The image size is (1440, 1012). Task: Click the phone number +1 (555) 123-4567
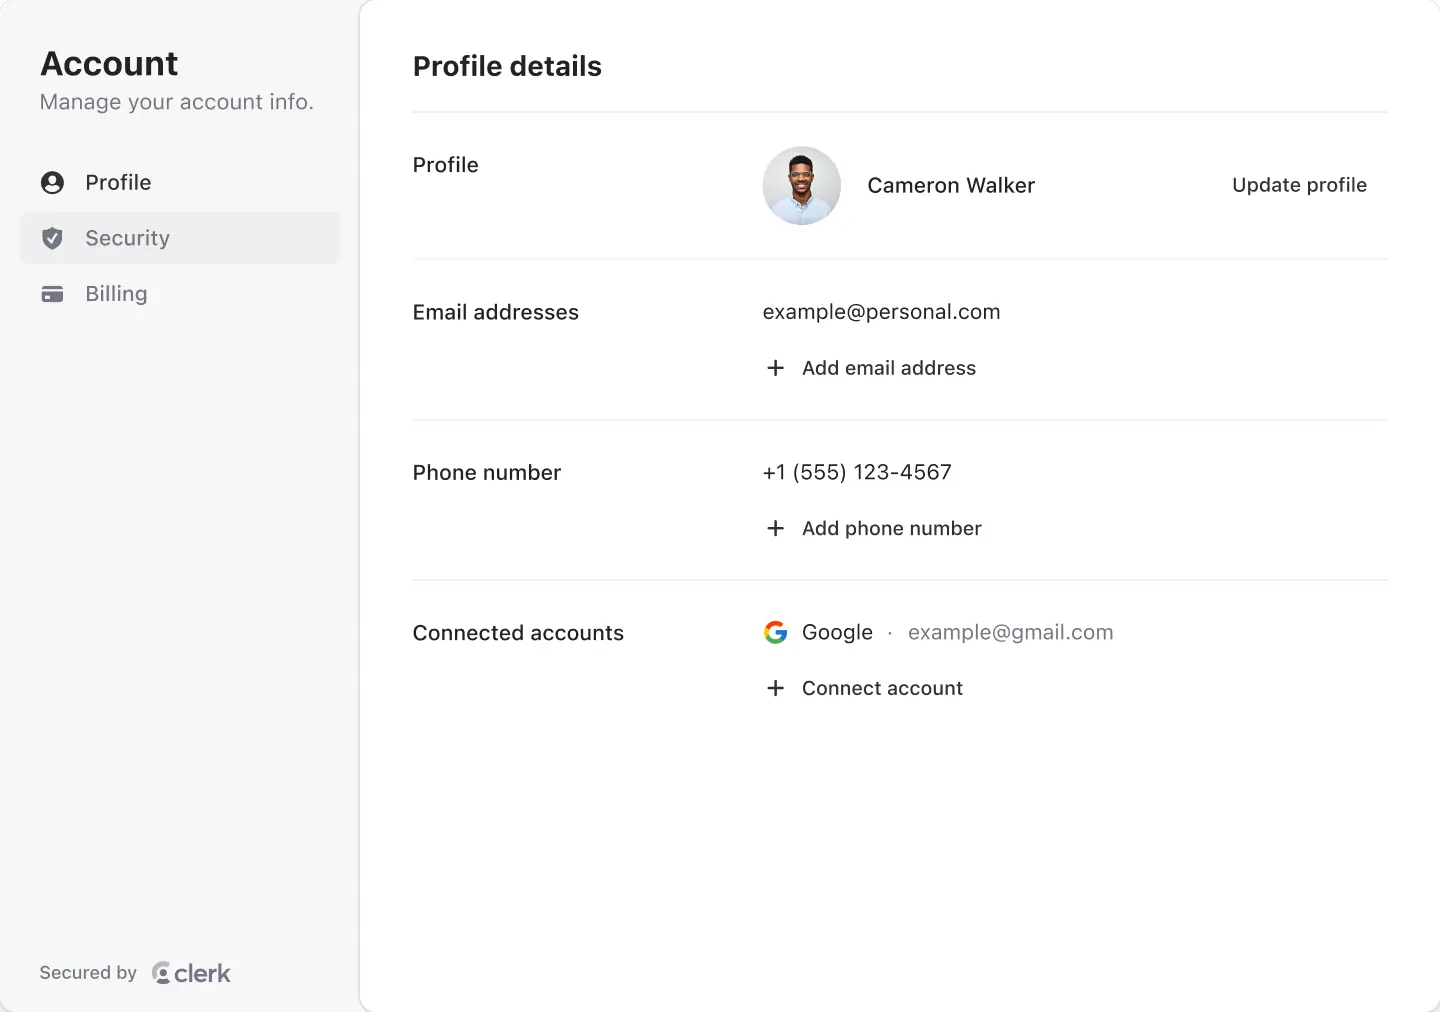[857, 471]
